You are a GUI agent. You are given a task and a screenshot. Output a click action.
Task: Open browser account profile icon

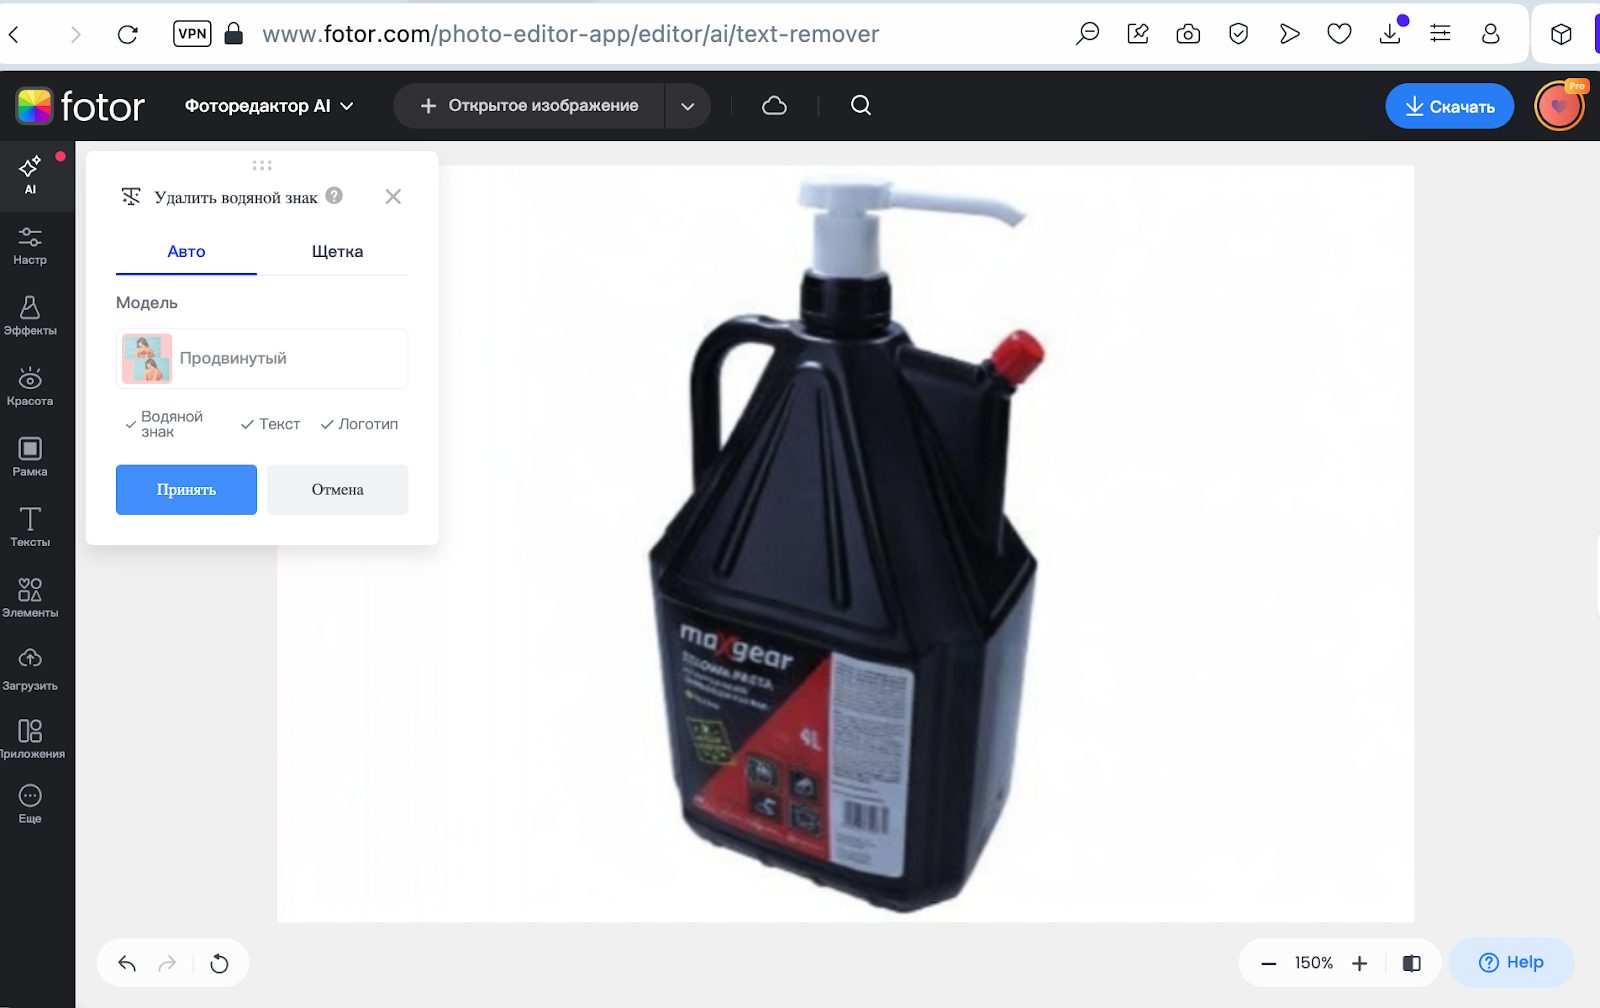pos(1490,34)
